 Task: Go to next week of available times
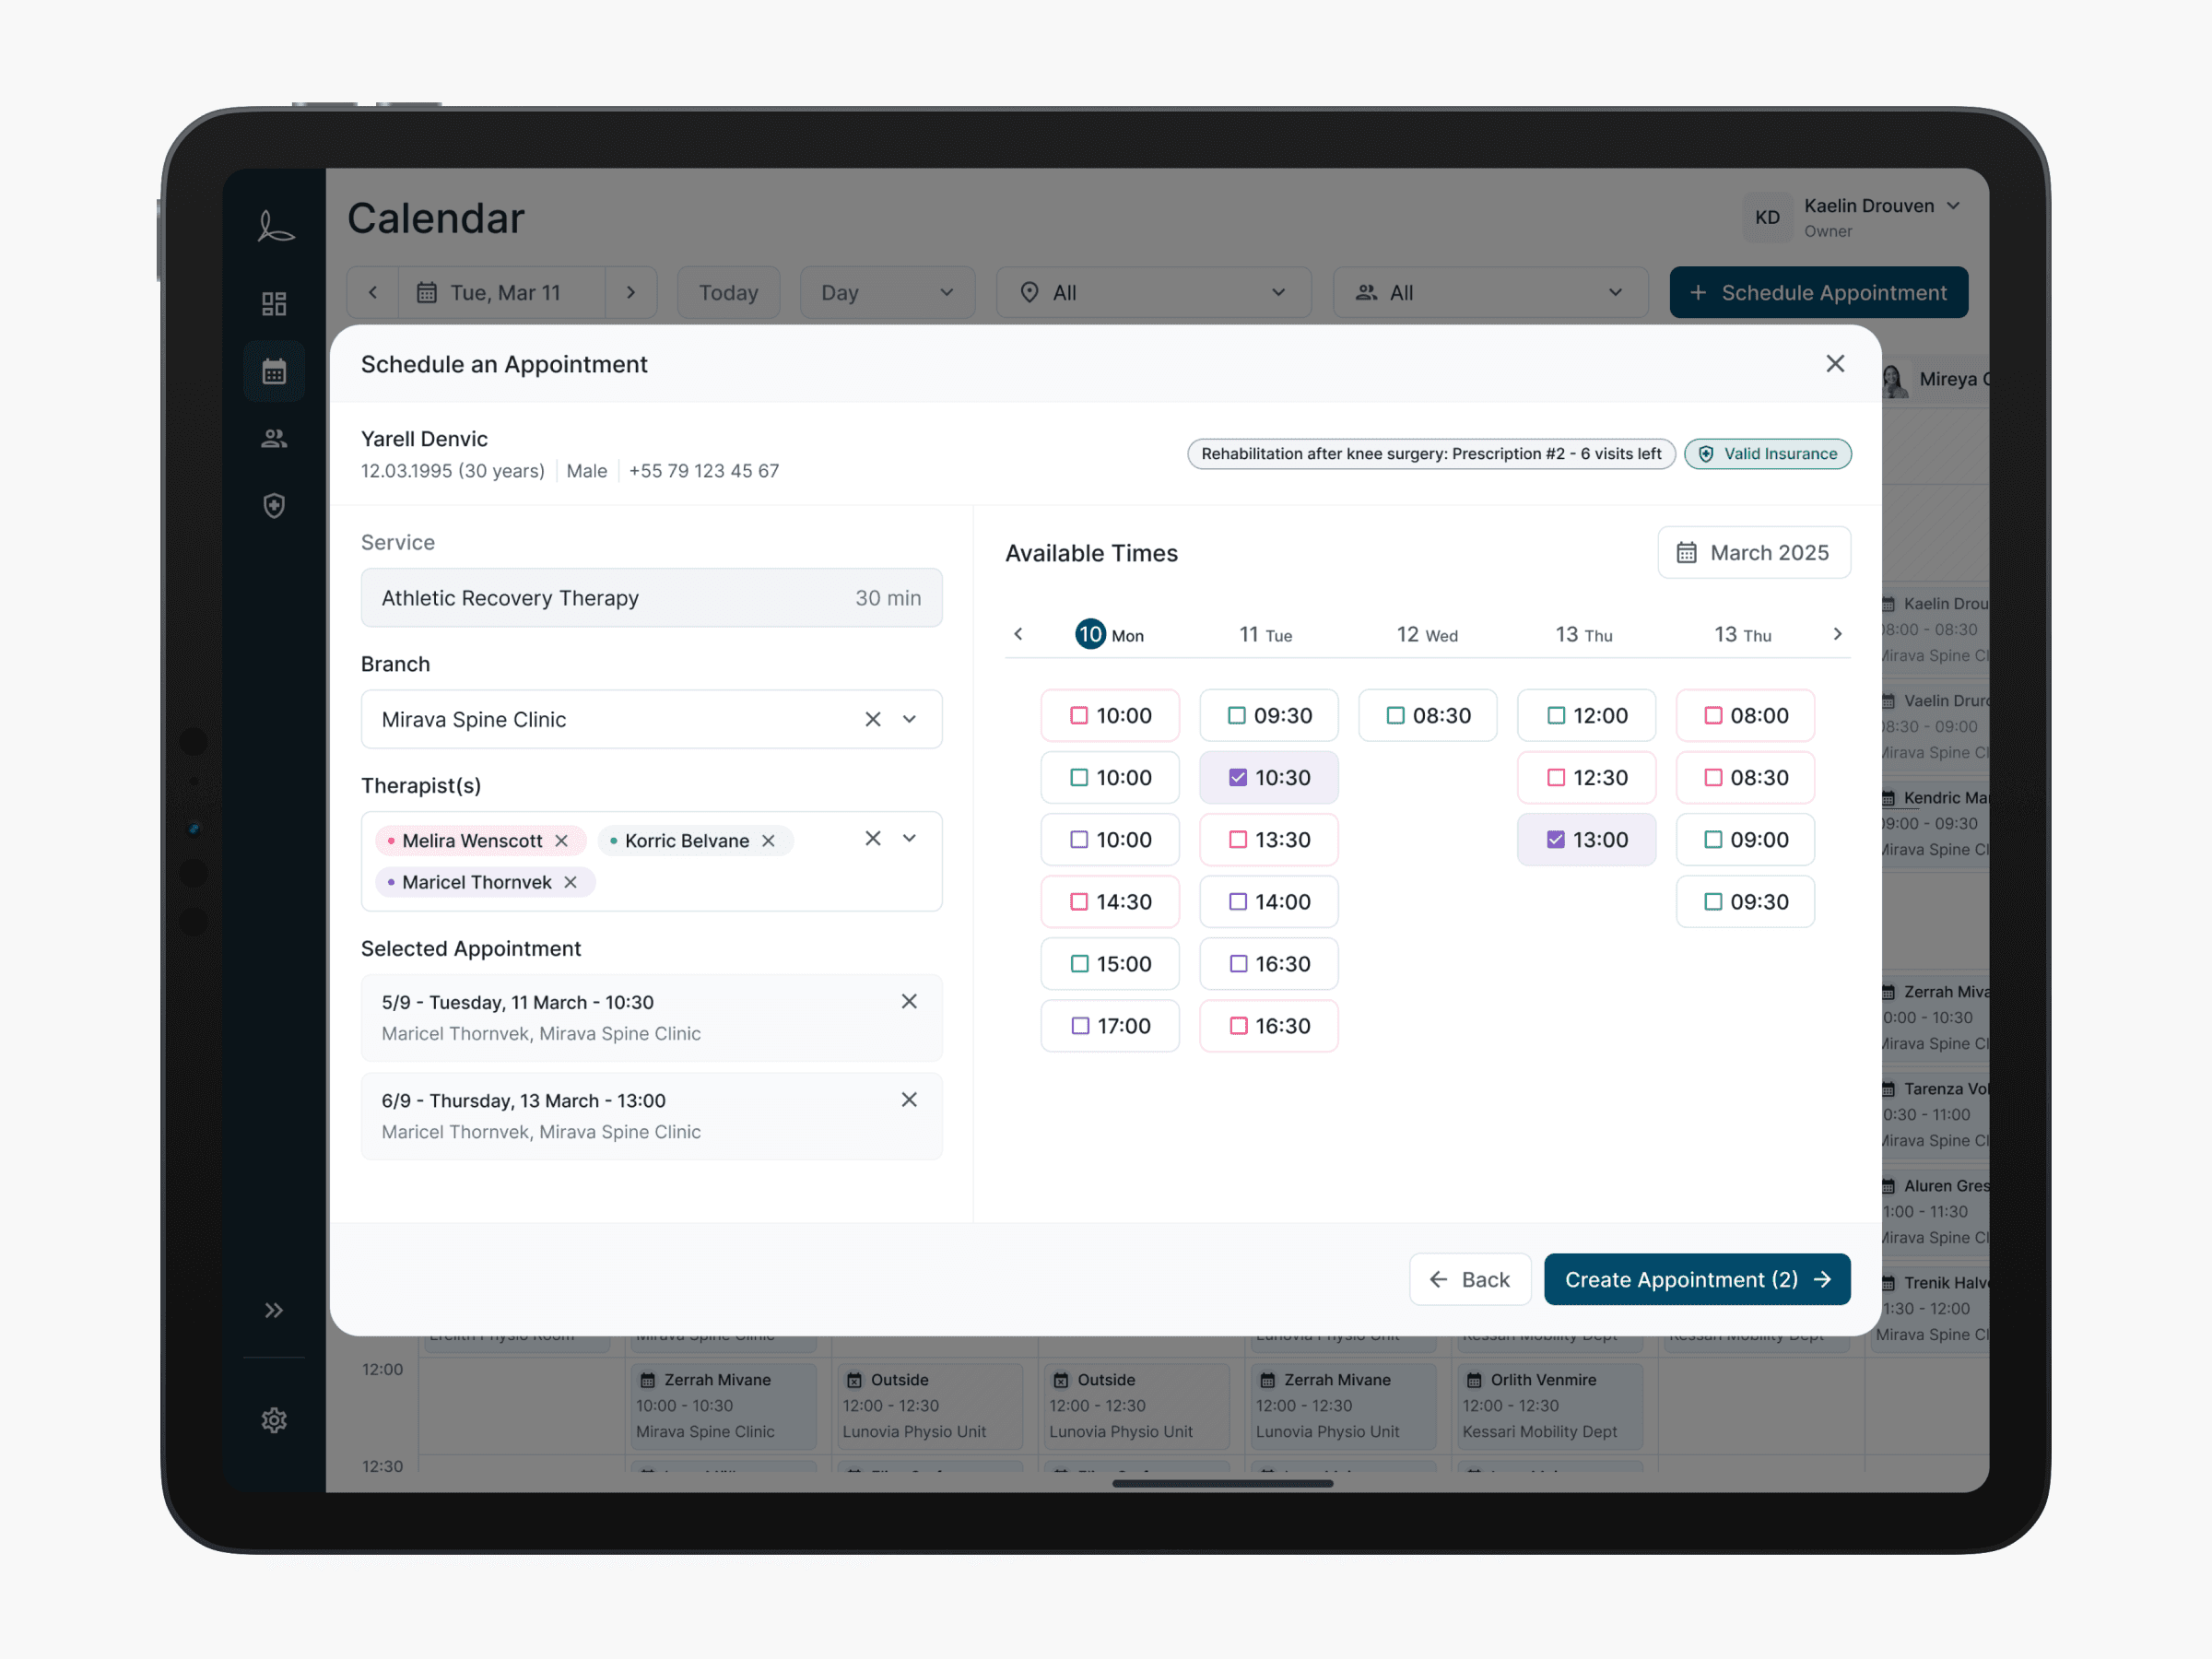1836,634
